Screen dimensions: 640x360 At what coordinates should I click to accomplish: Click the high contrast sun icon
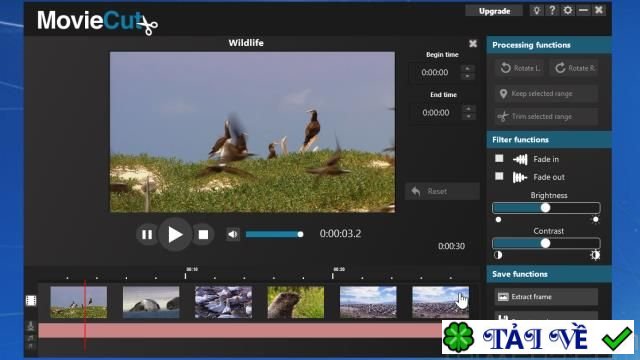[x=595, y=255]
